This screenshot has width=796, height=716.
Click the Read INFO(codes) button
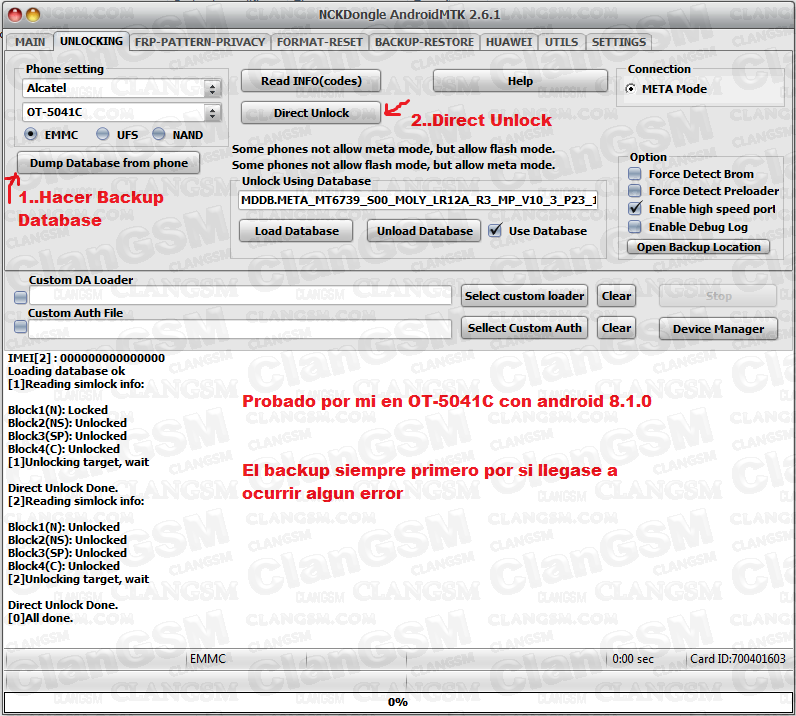(x=311, y=81)
